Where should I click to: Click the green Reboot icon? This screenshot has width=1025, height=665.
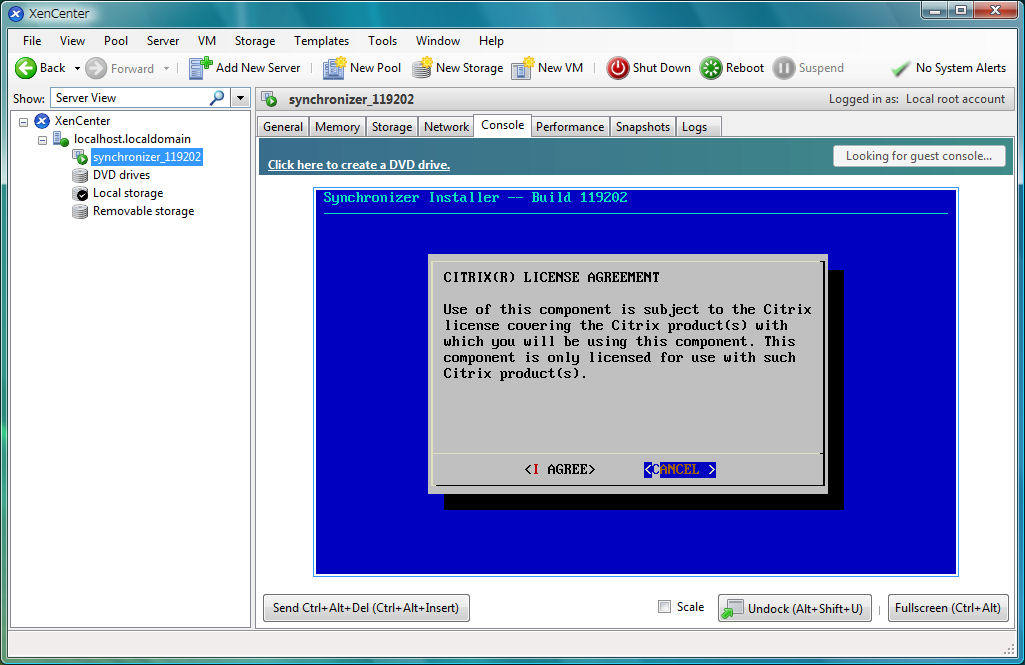click(711, 68)
